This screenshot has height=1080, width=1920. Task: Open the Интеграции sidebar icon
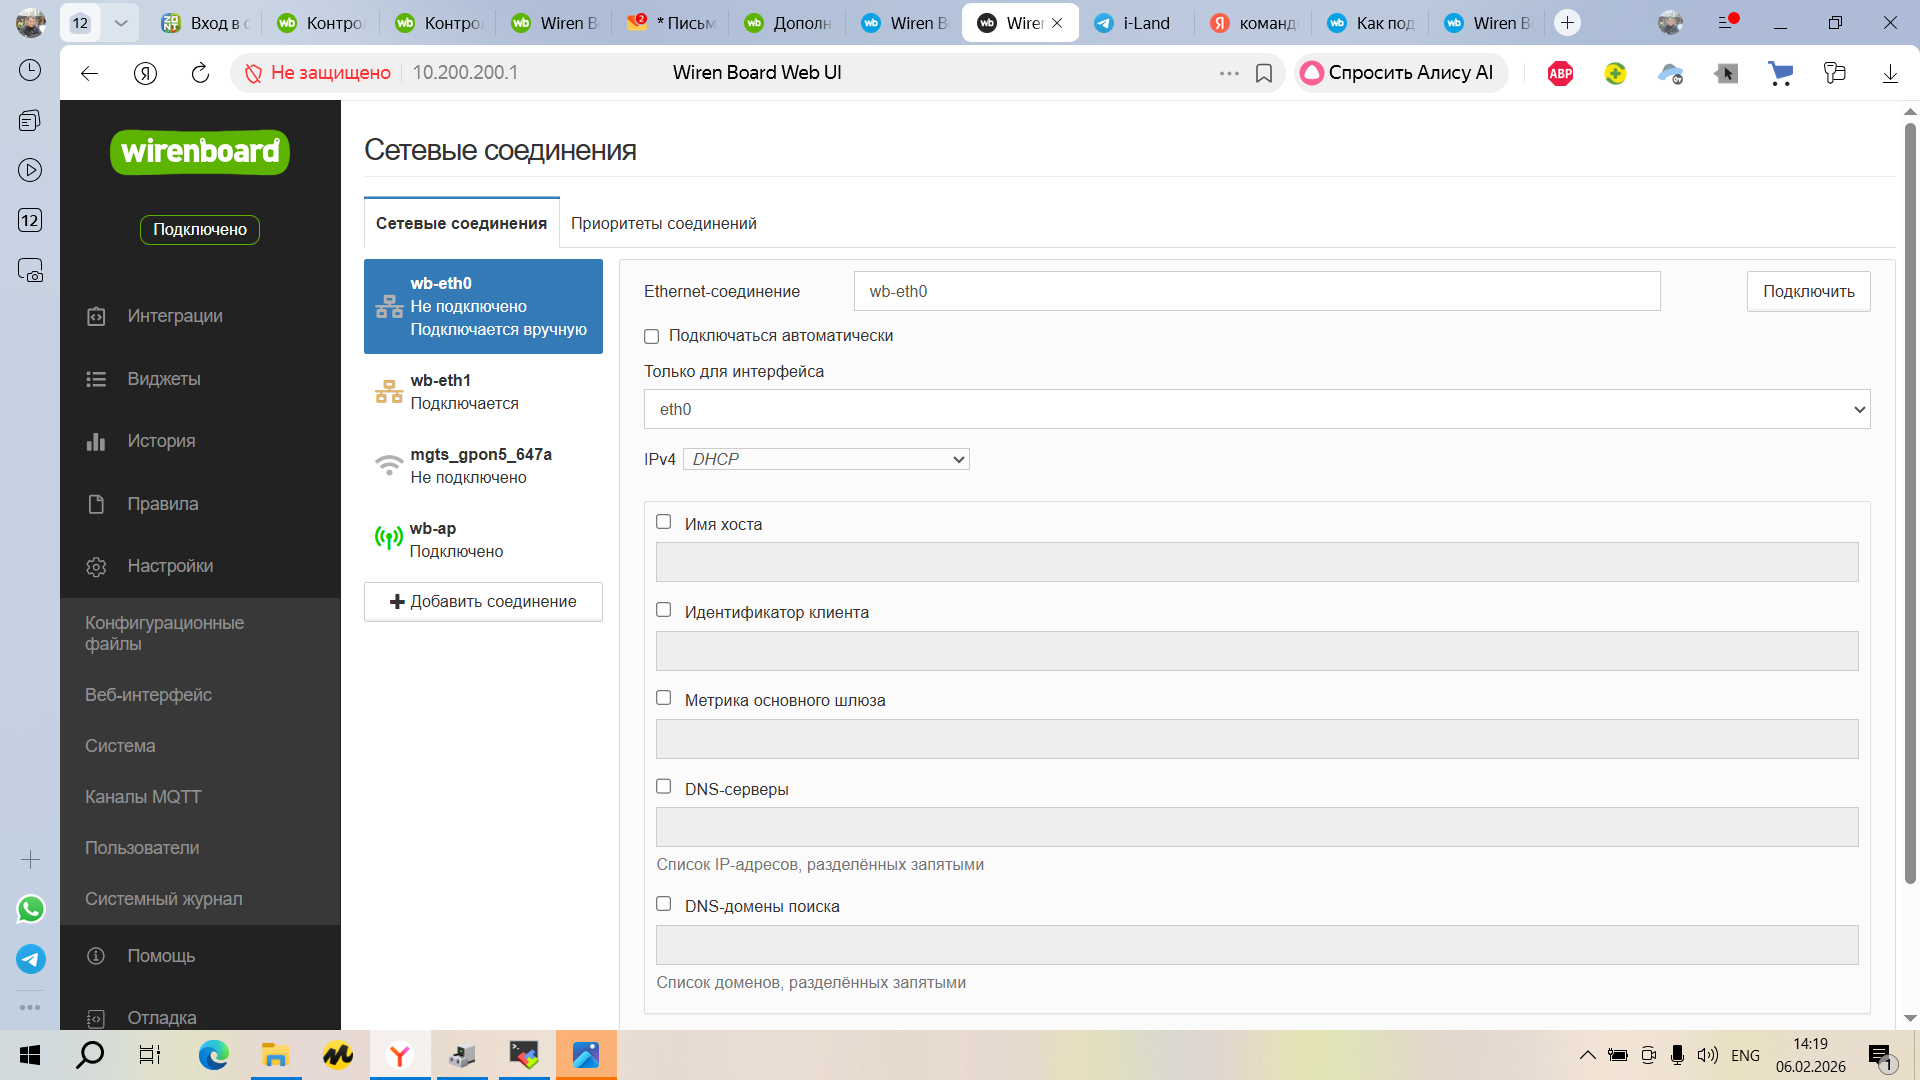tap(96, 316)
